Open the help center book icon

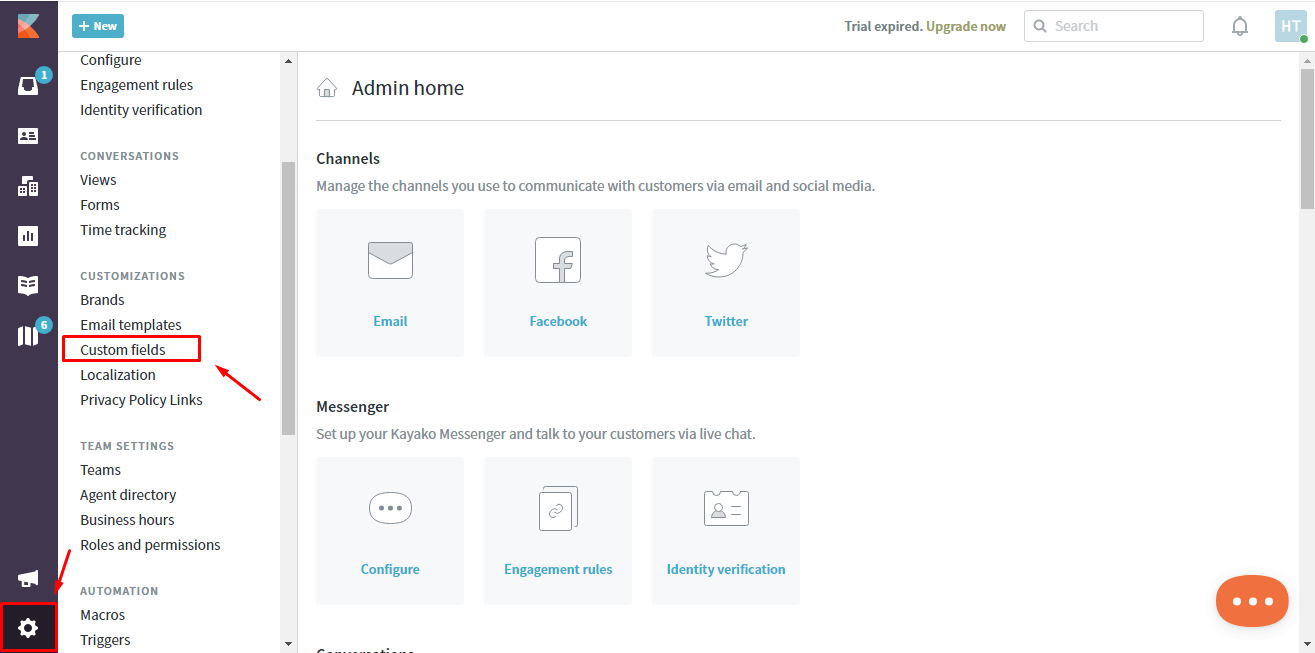(28, 286)
